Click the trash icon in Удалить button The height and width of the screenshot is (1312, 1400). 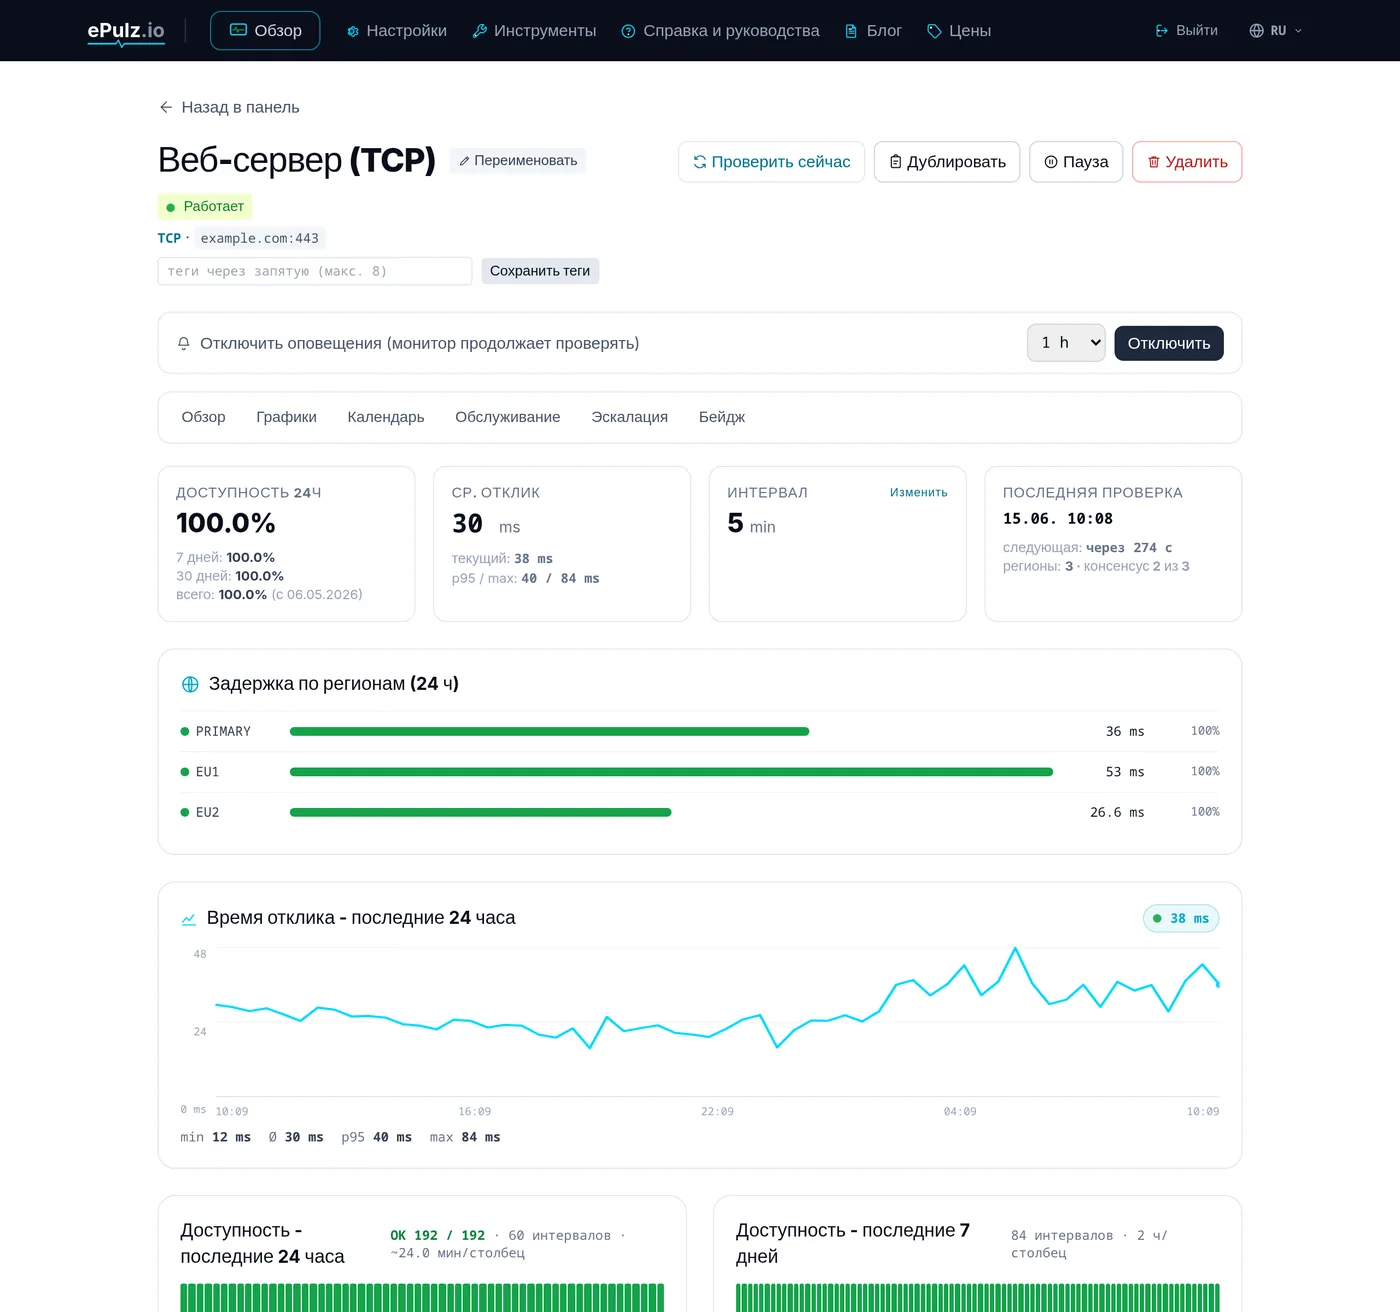[1154, 162]
